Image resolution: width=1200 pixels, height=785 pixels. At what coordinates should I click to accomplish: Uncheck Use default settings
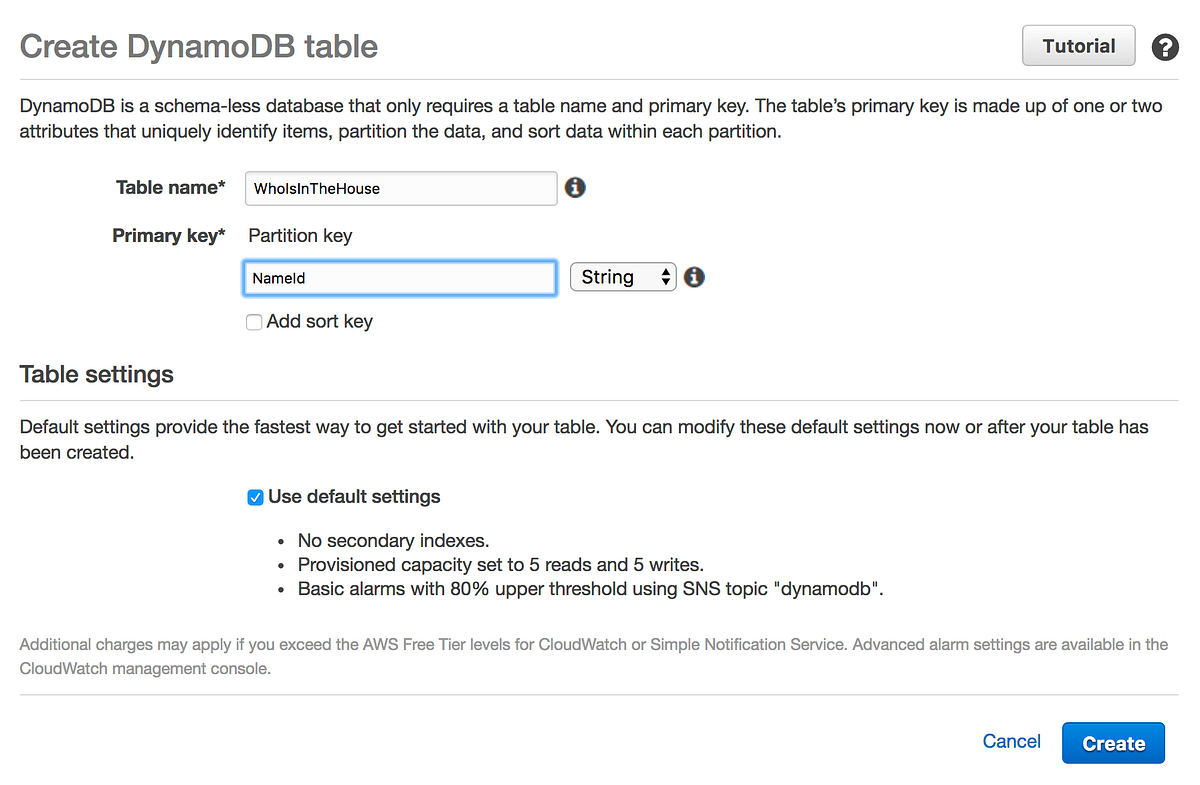tap(255, 497)
